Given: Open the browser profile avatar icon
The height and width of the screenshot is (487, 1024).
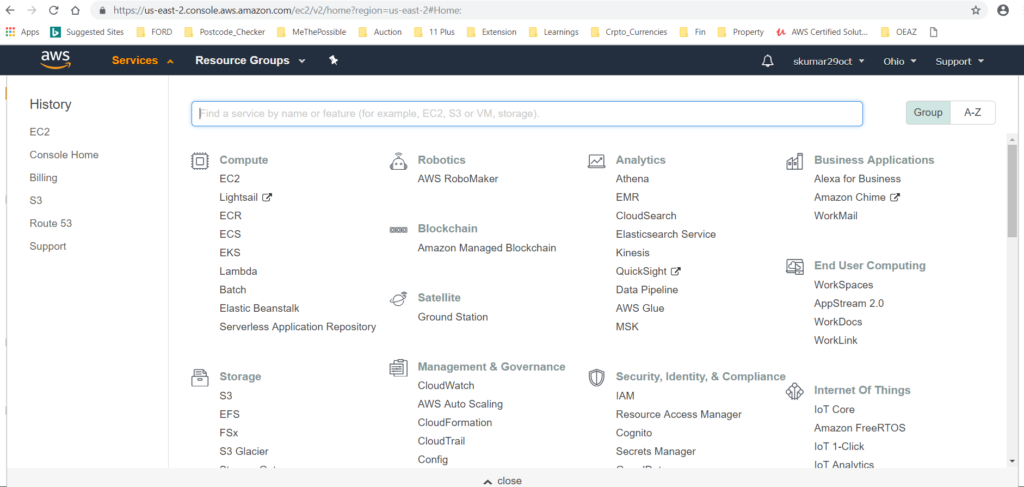Looking at the screenshot, I should click(x=1003, y=10).
